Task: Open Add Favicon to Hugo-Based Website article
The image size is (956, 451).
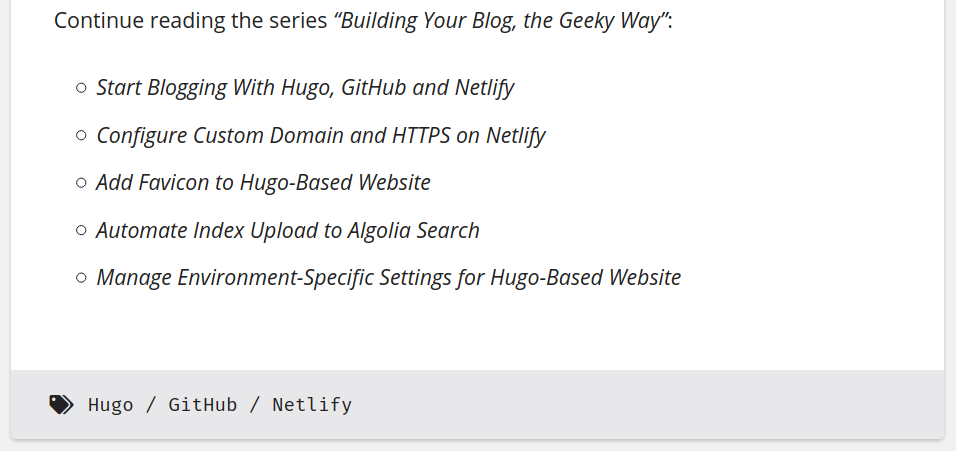Action: point(263,183)
